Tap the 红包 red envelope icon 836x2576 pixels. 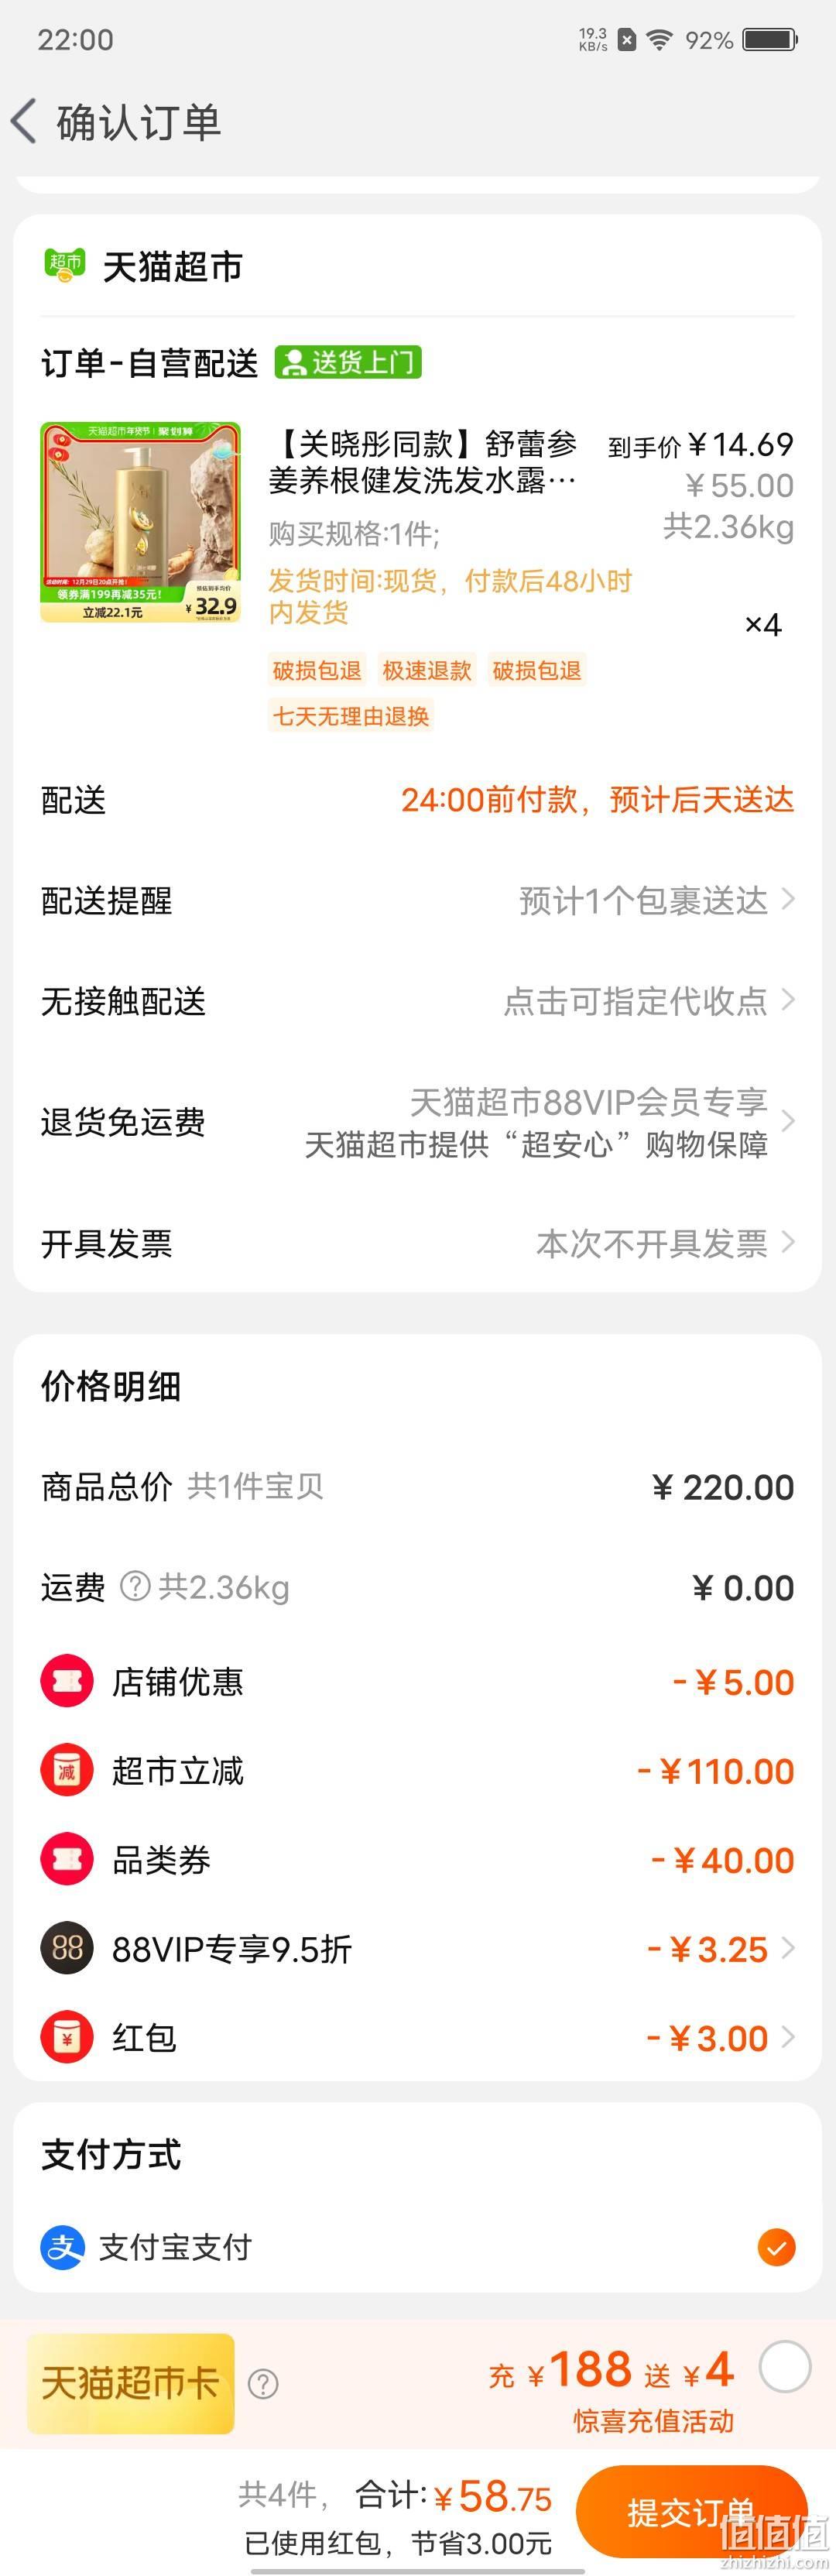(67, 2037)
